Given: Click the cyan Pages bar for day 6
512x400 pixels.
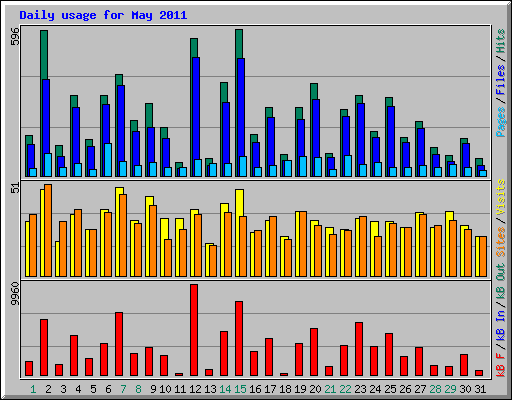Looking at the screenshot, I should click(x=108, y=160).
